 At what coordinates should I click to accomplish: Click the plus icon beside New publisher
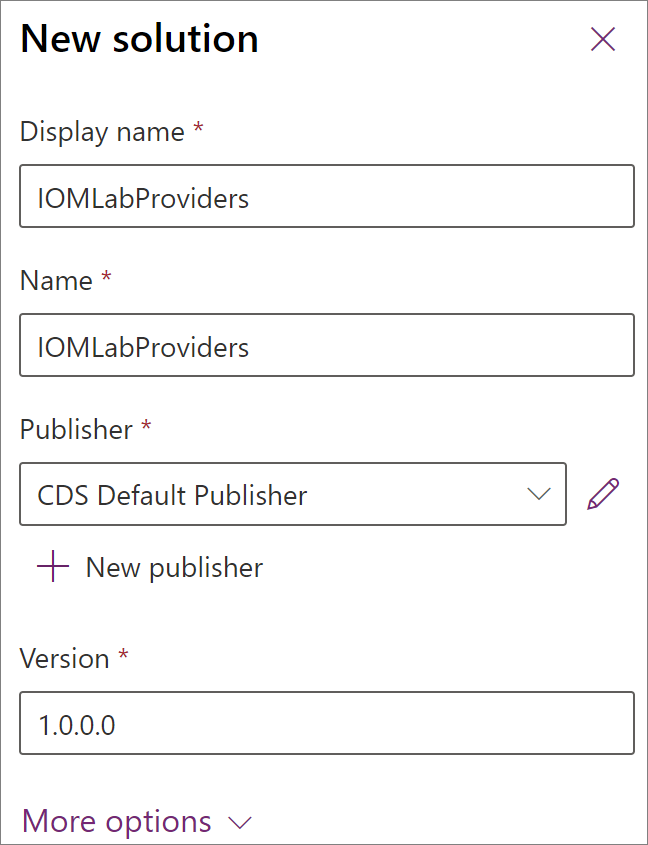[x=53, y=566]
